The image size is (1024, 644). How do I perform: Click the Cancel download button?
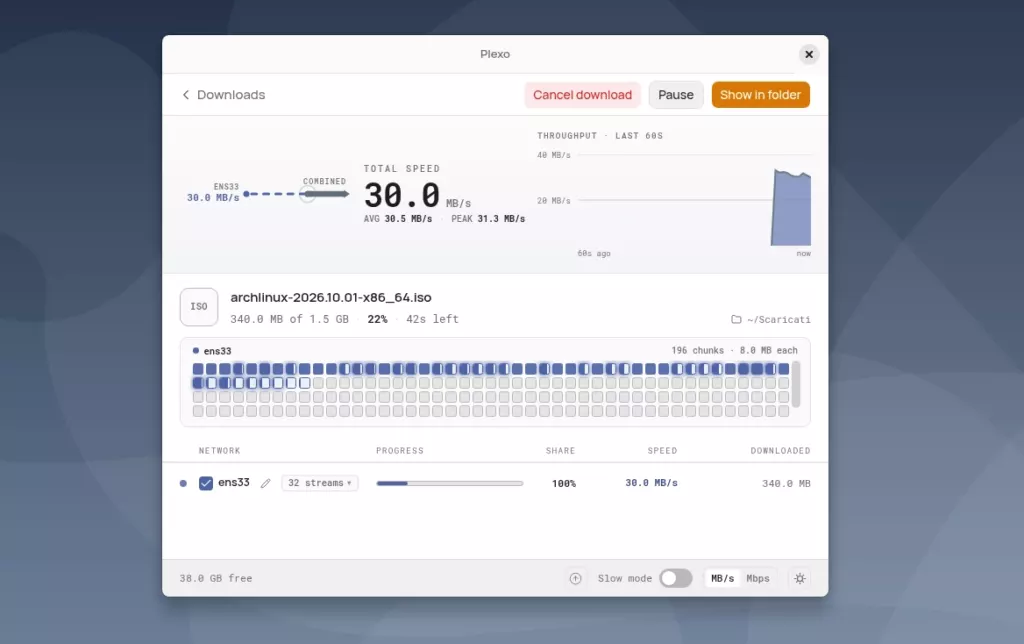pyautogui.click(x=582, y=95)
